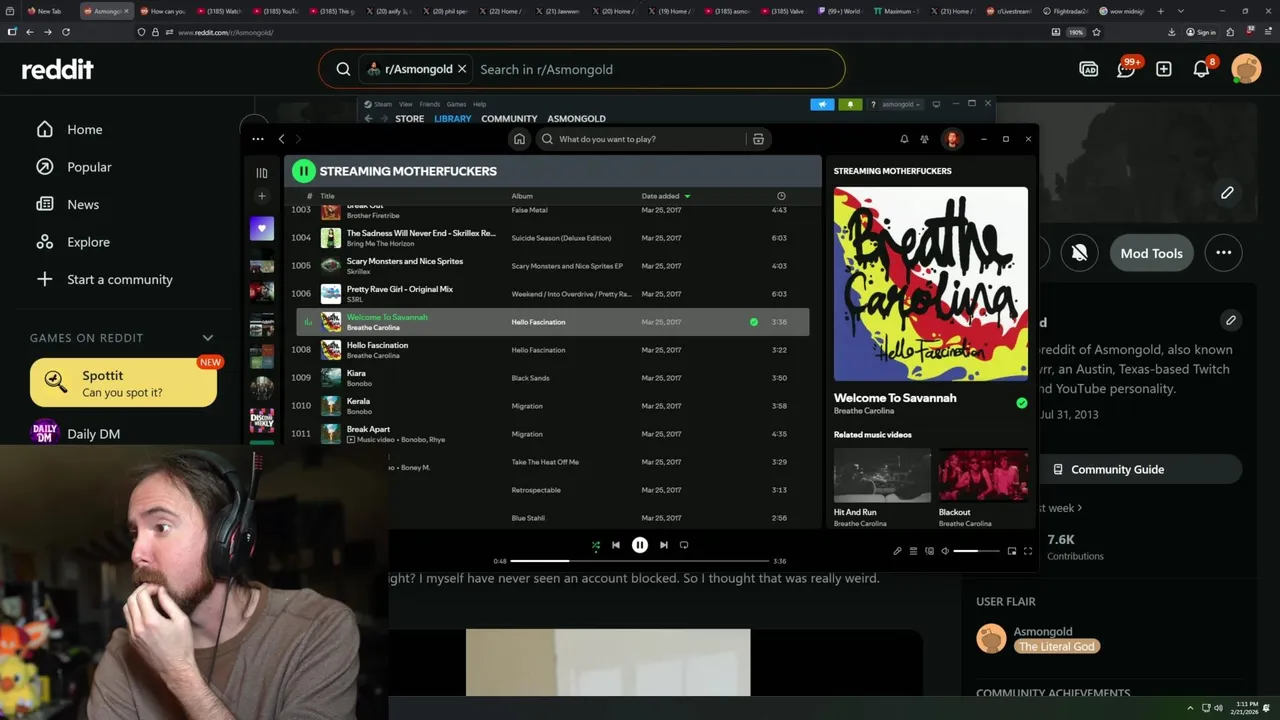Seek within Spotify song progress bar

[640, 561]
